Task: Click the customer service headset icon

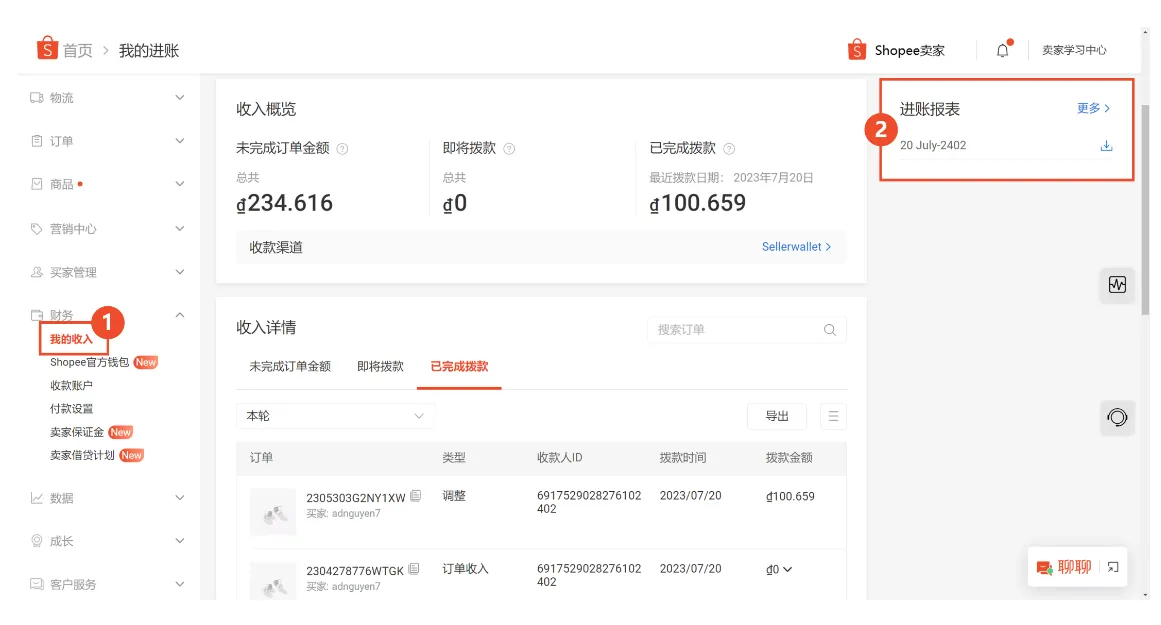Action: point(1117,418)
